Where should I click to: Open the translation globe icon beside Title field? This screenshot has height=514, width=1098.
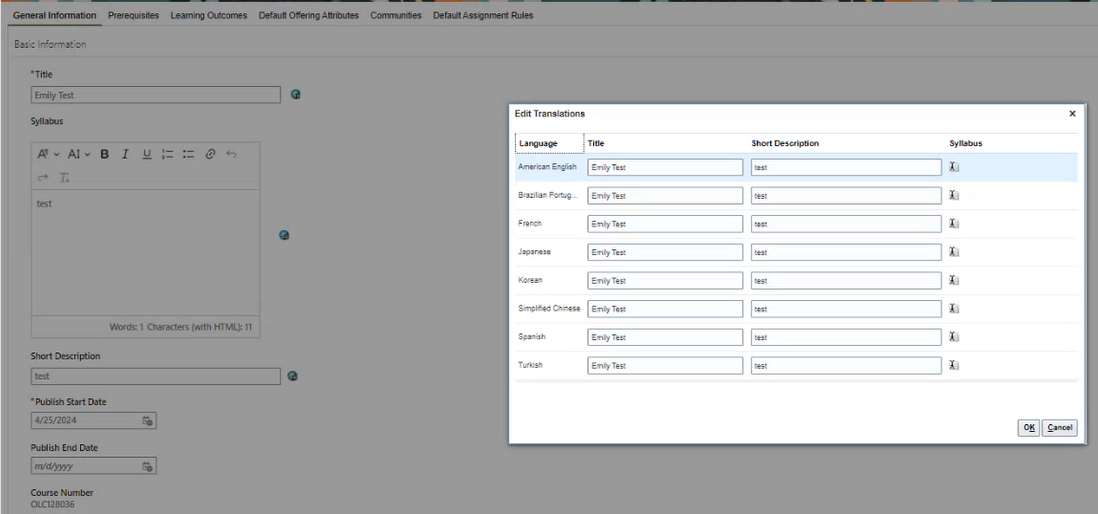point(296,95)
